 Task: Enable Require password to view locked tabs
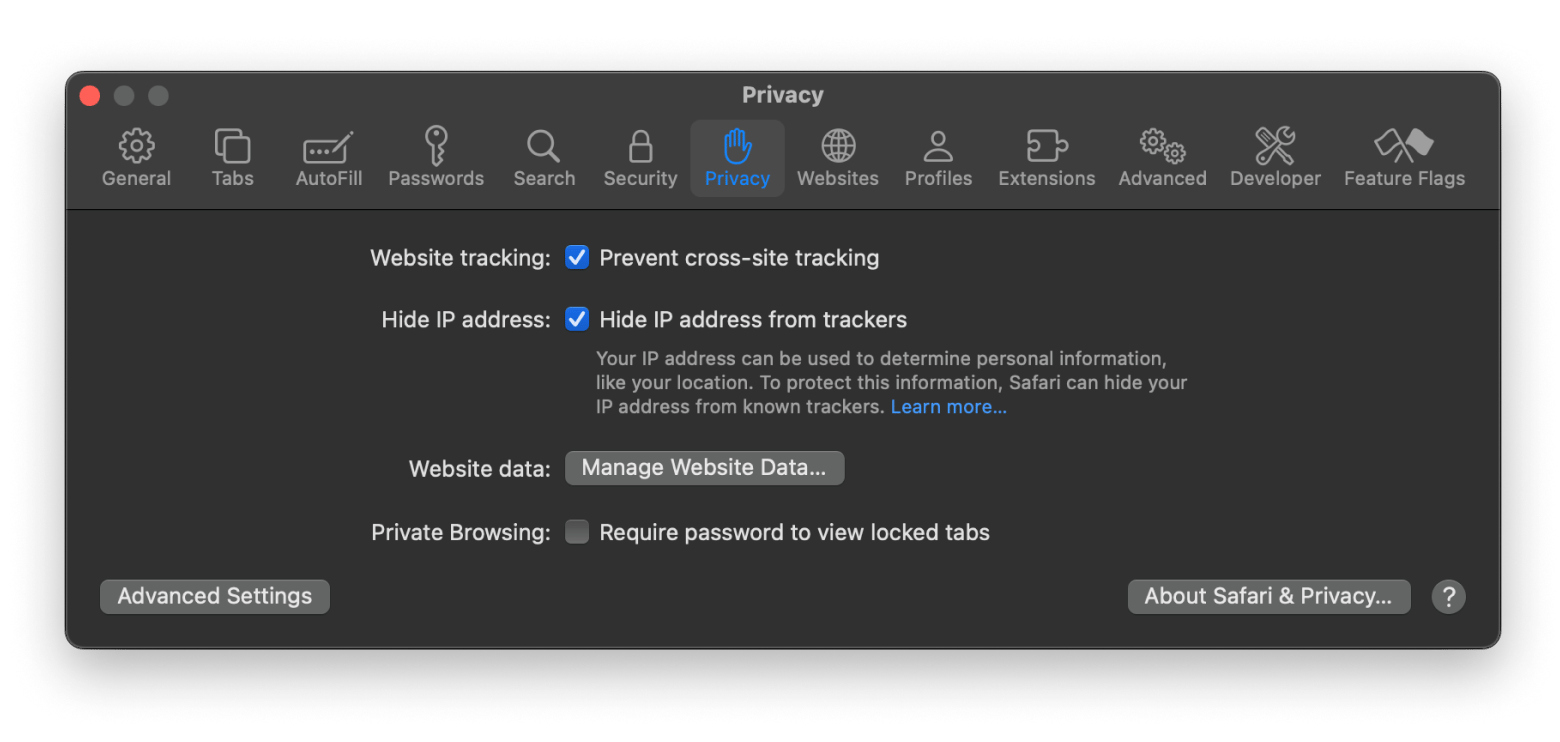click(577, 532)
